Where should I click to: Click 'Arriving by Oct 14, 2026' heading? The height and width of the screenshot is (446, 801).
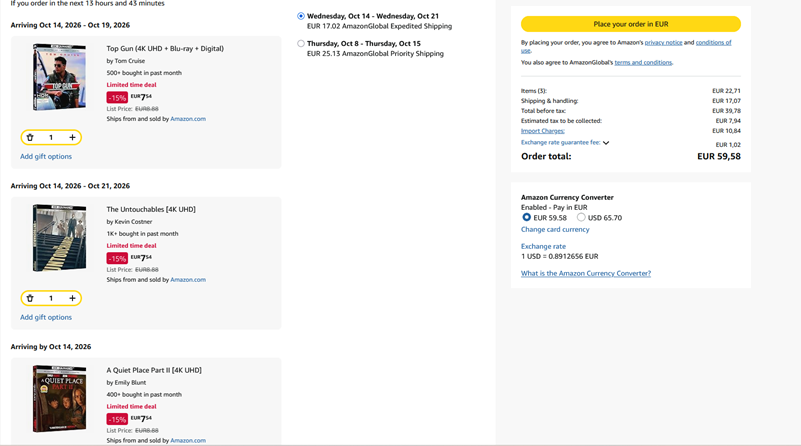point(51,347)
